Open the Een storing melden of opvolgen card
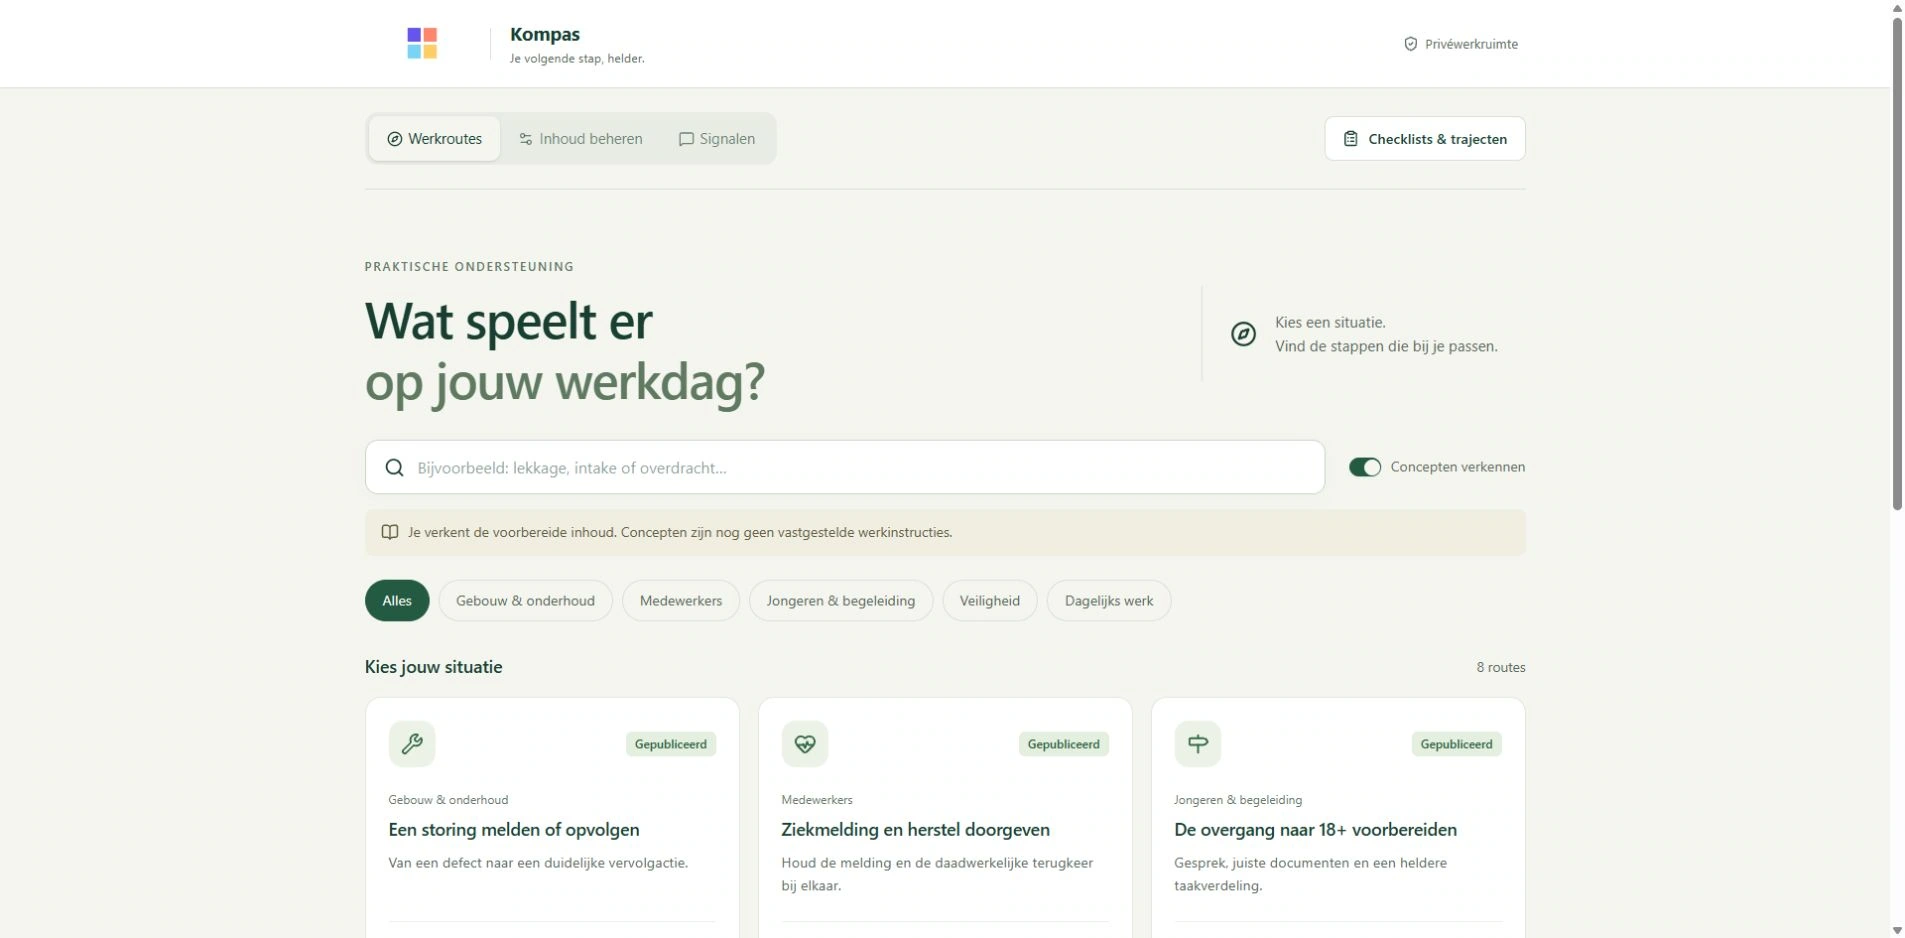The height and width of the screenshot is (938, 1905). point(552,818)
